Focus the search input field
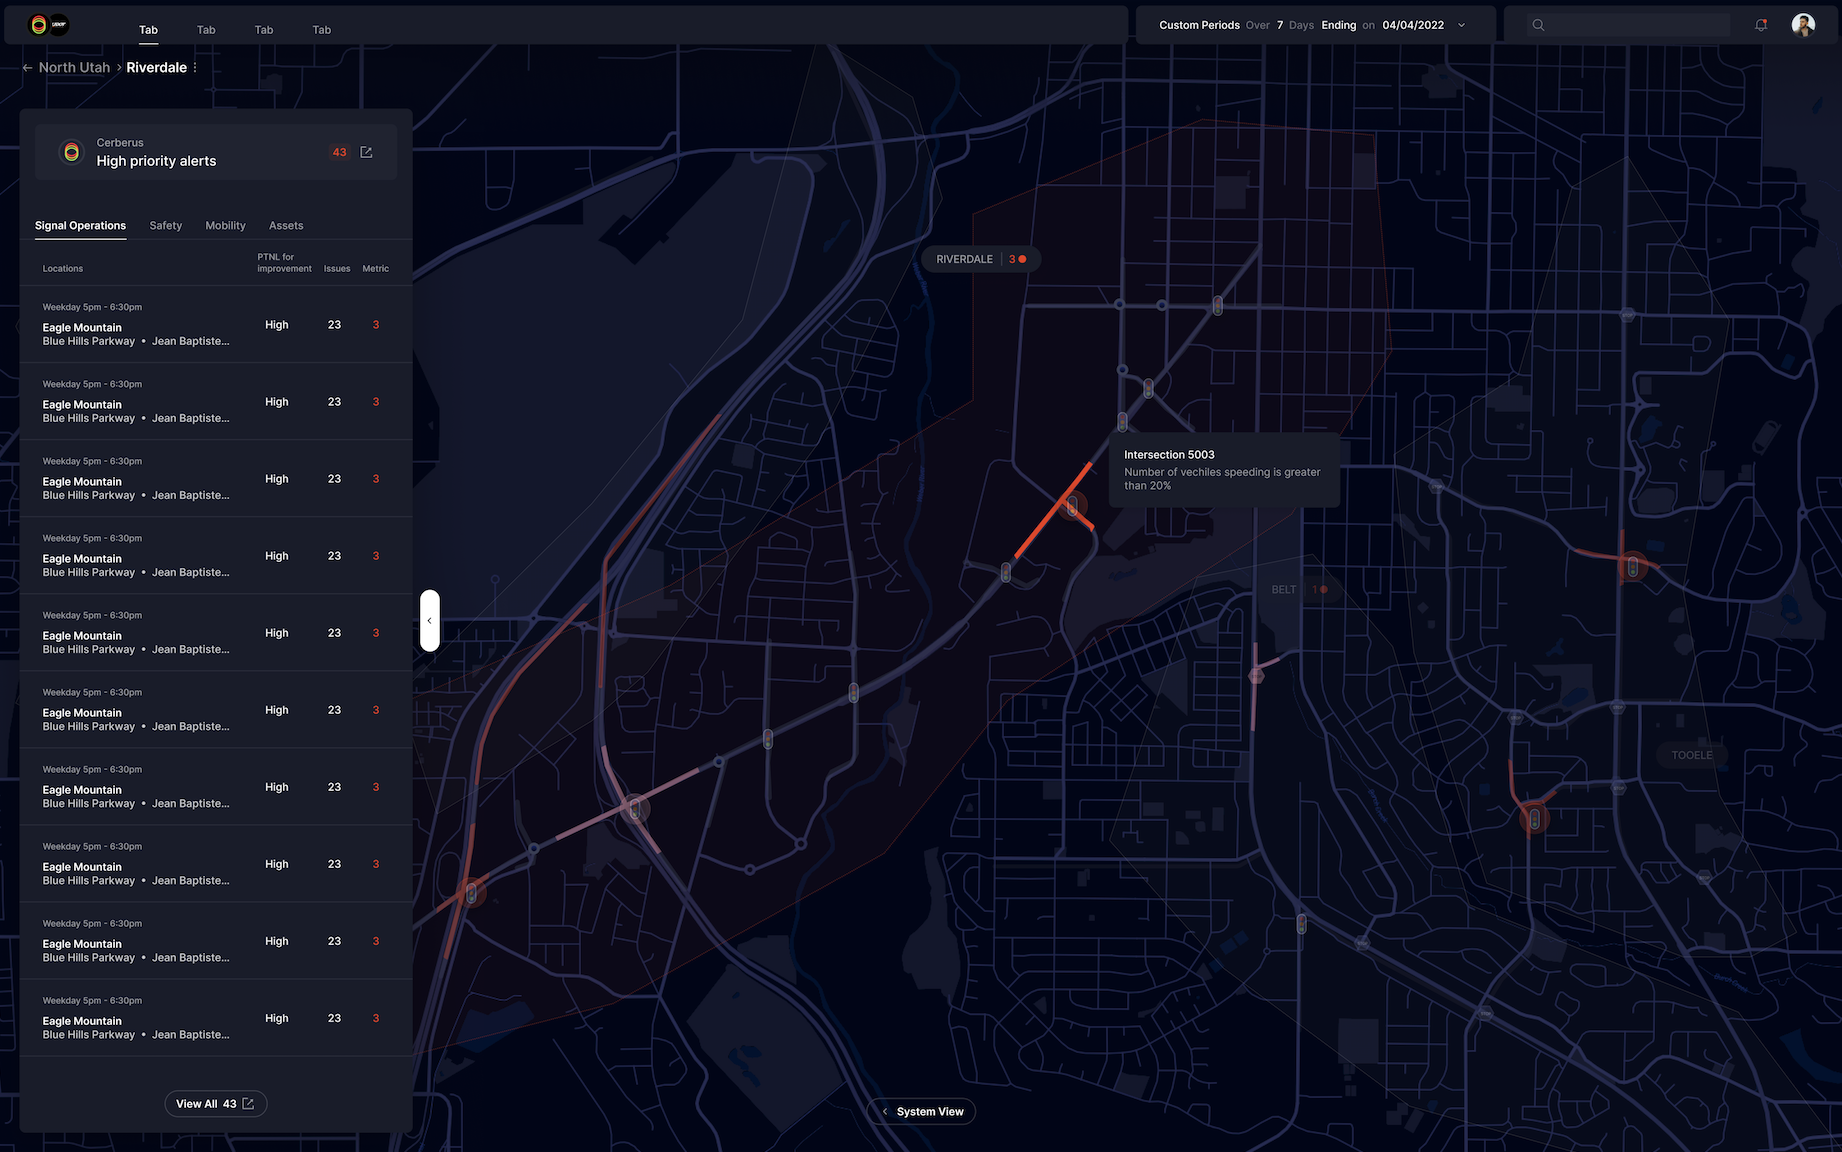 (1640, 25)
